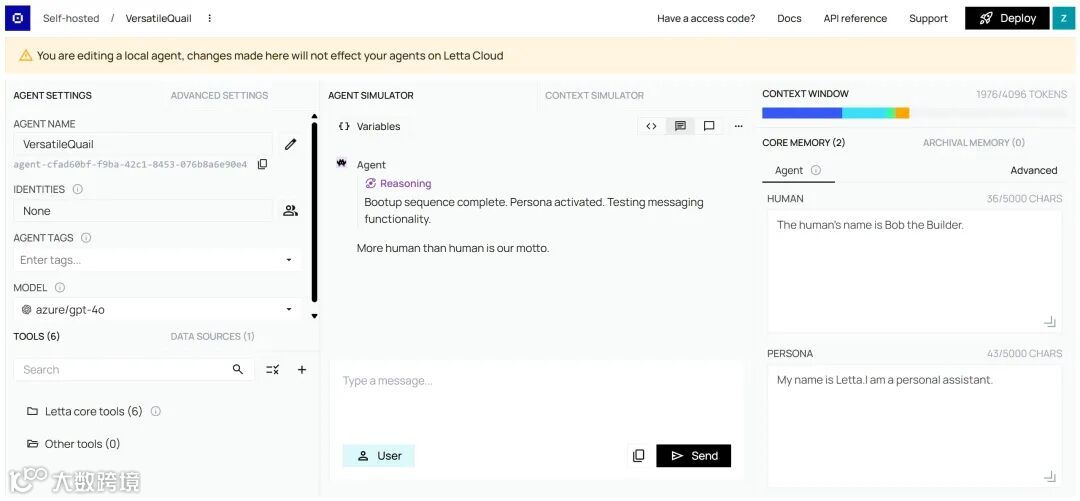Open the Archival Memory tab

pyautogui.click(x=973, y=143)
